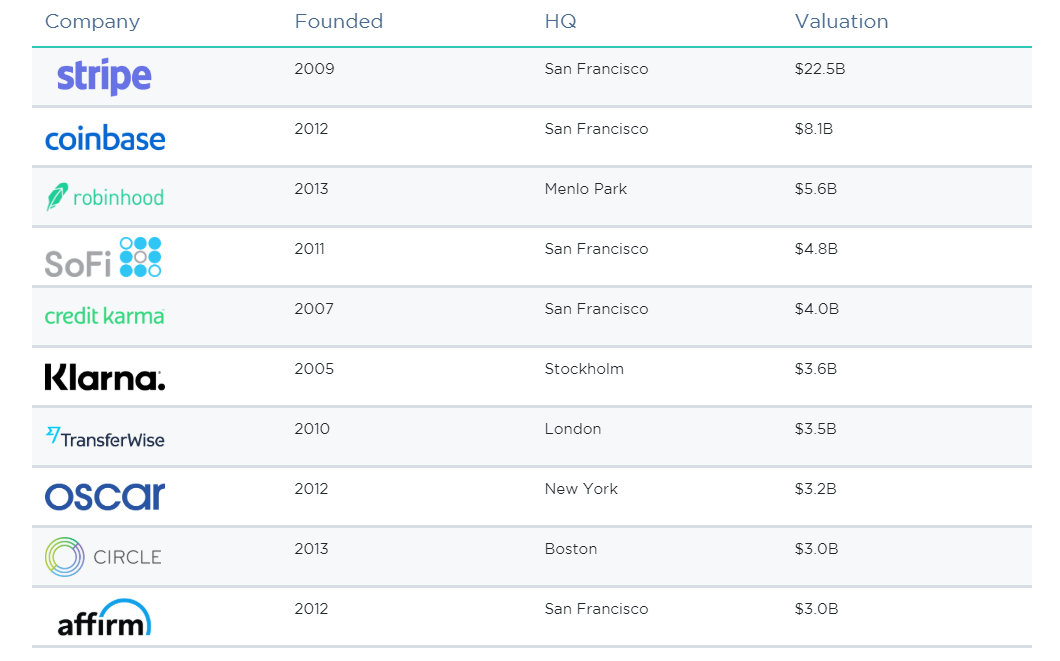Select the TransferWise logo

(x=105, y=437)
